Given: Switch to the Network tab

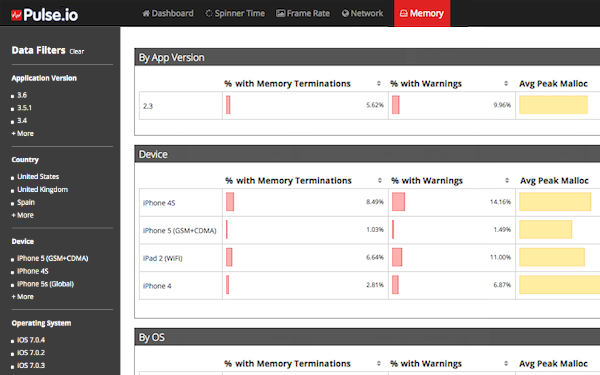Looking at the screenshot, I should (x=362, y=13).
